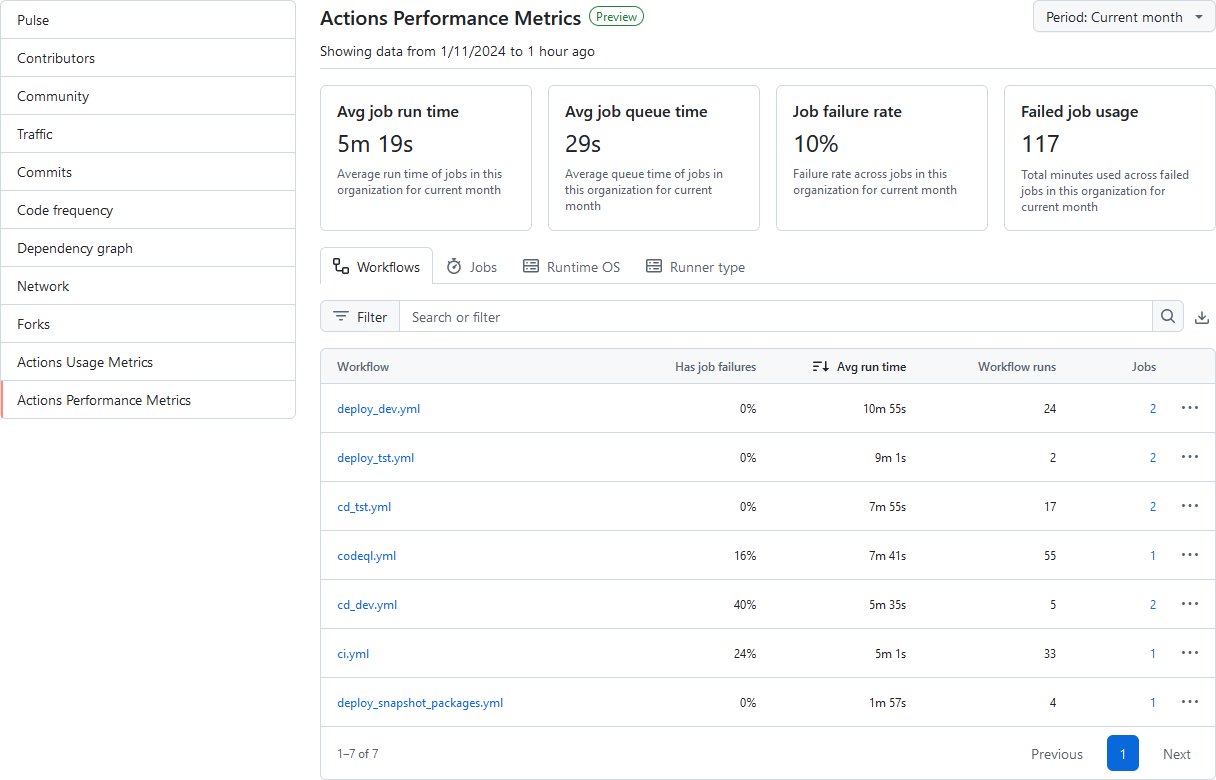The image size is (1216, 780).
Task: Switch to the Runtime OS tab
Action: pyautogui.click(x=571, y=267)
